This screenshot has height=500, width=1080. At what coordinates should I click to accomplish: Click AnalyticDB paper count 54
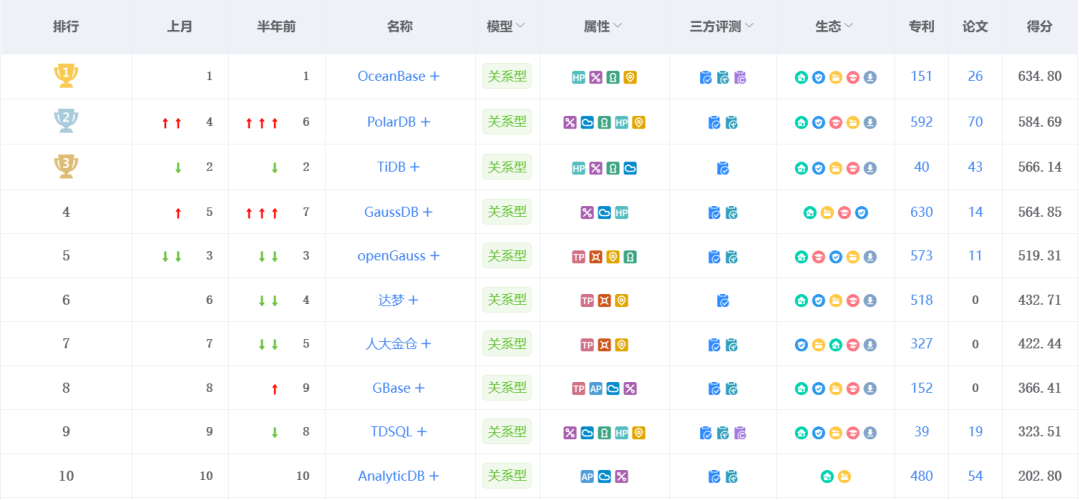click(975, 477)
